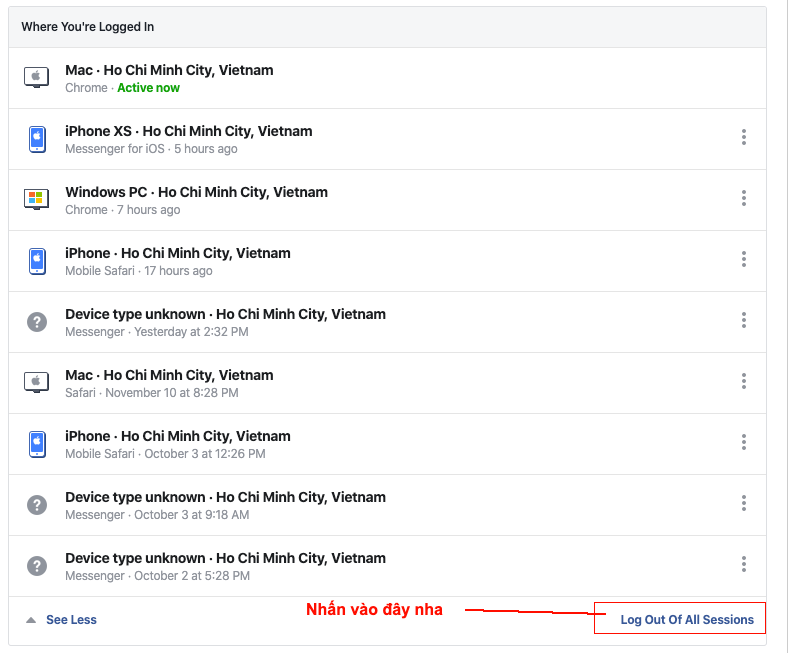
Task: Click the Windows PC device icon
Action: click(37, 200)
